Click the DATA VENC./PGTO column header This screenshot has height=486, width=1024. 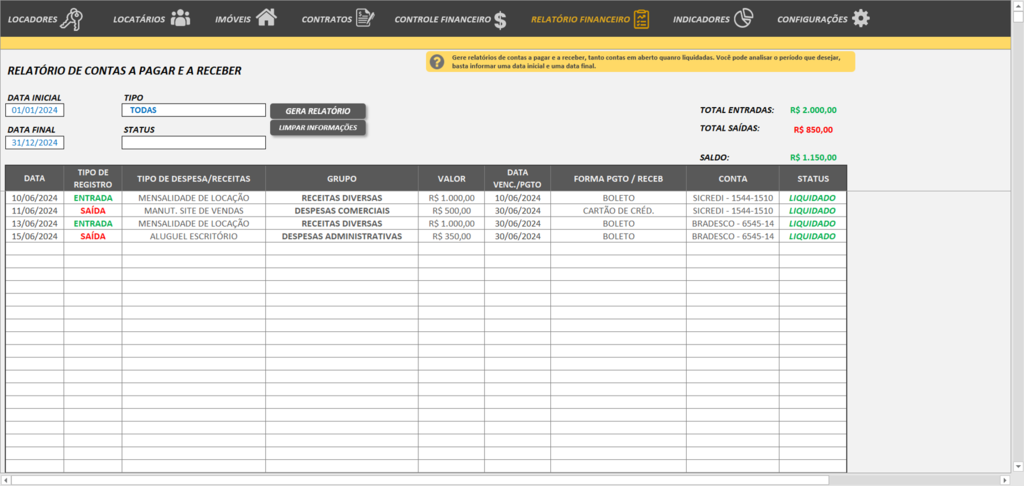(517, 178)
